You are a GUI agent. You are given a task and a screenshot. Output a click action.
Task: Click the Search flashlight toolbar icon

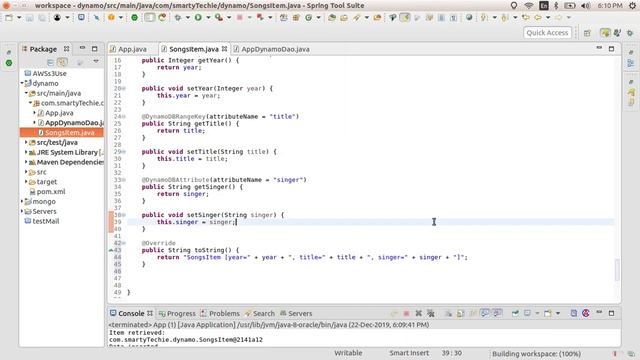click(x=356, y=18)
